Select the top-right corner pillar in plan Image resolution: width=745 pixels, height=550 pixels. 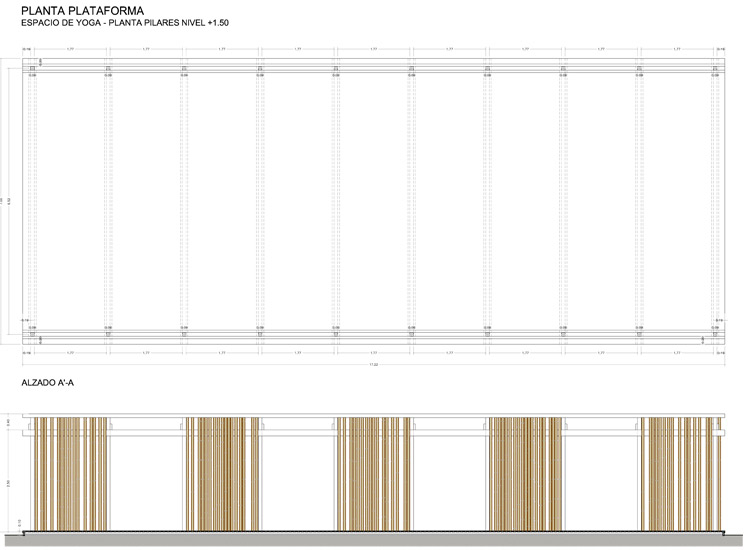[x=715, y=69]
